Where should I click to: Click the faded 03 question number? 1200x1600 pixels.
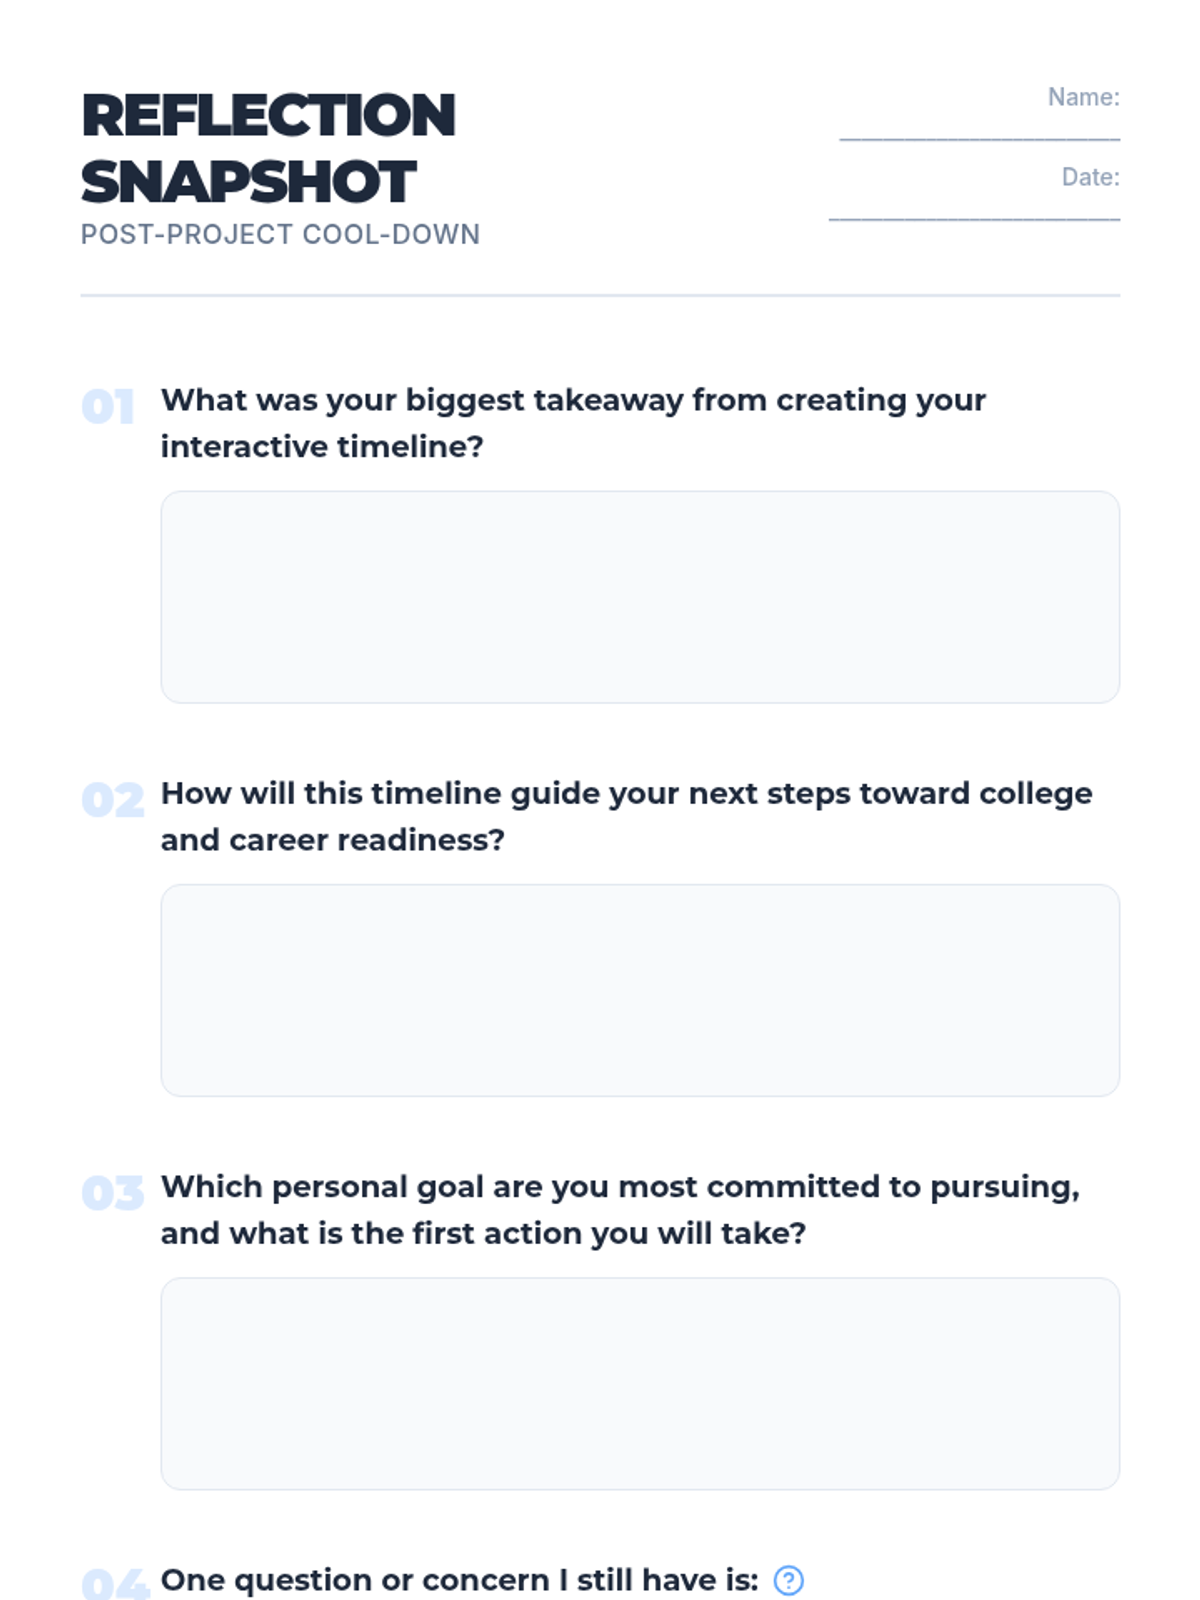click(x=112, y=1193)
